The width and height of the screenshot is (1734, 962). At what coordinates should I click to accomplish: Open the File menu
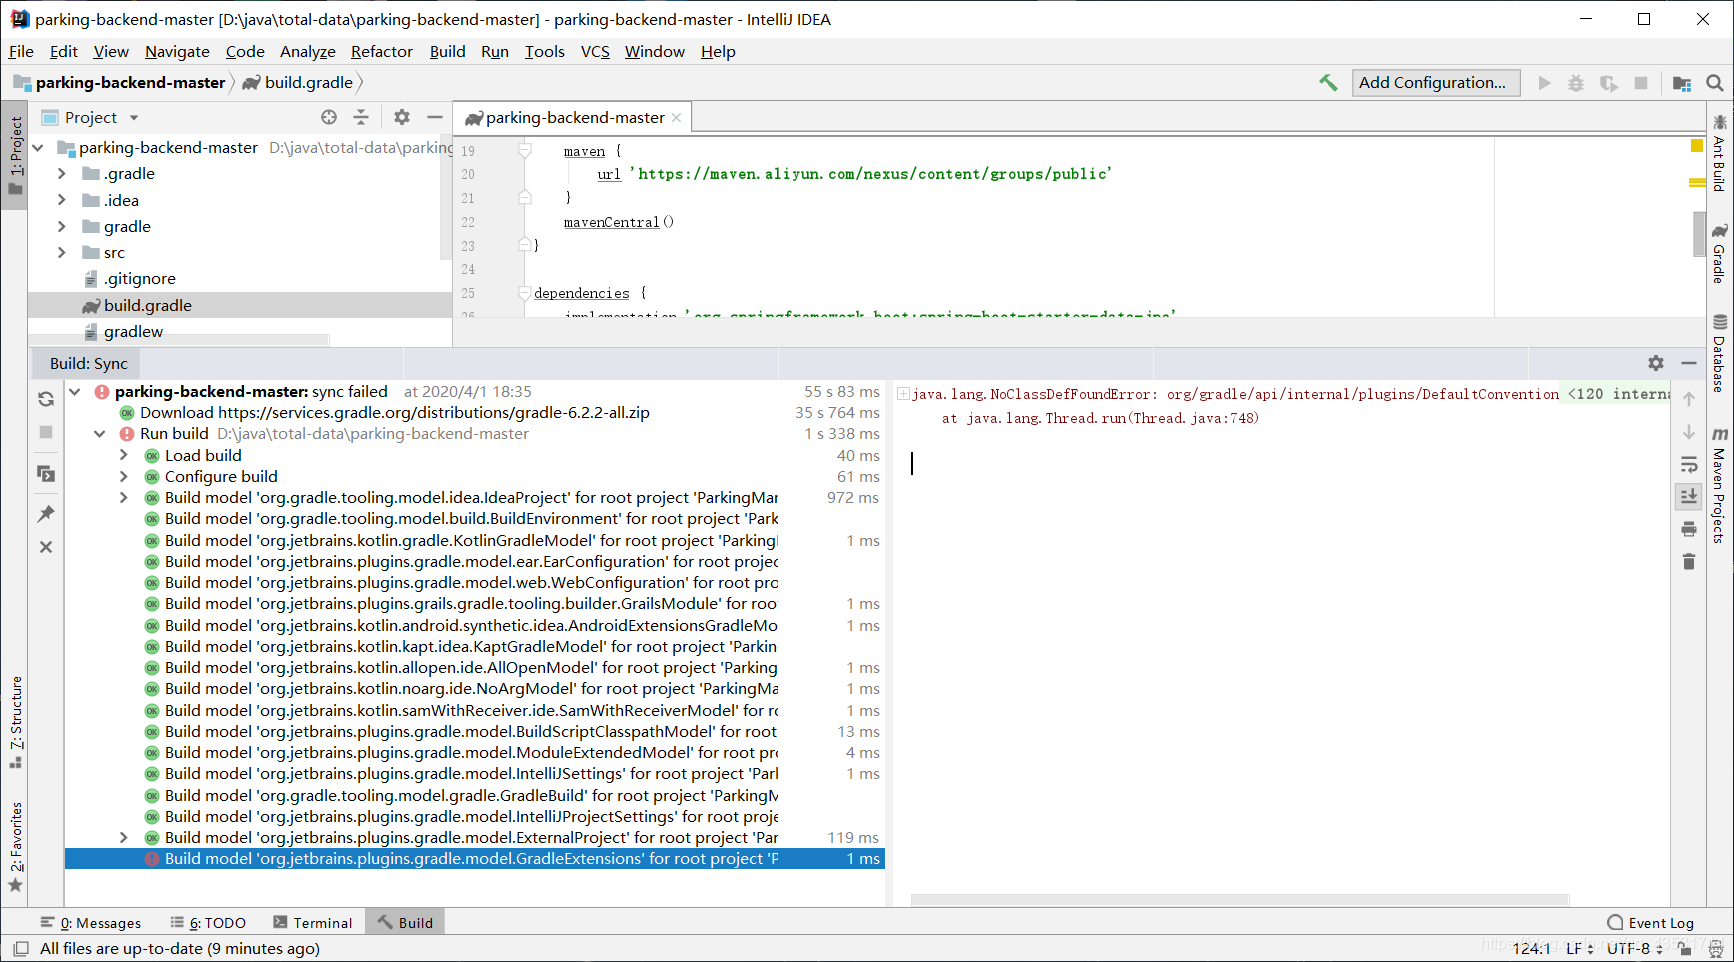pyautogui.click(x=21, y=51)
